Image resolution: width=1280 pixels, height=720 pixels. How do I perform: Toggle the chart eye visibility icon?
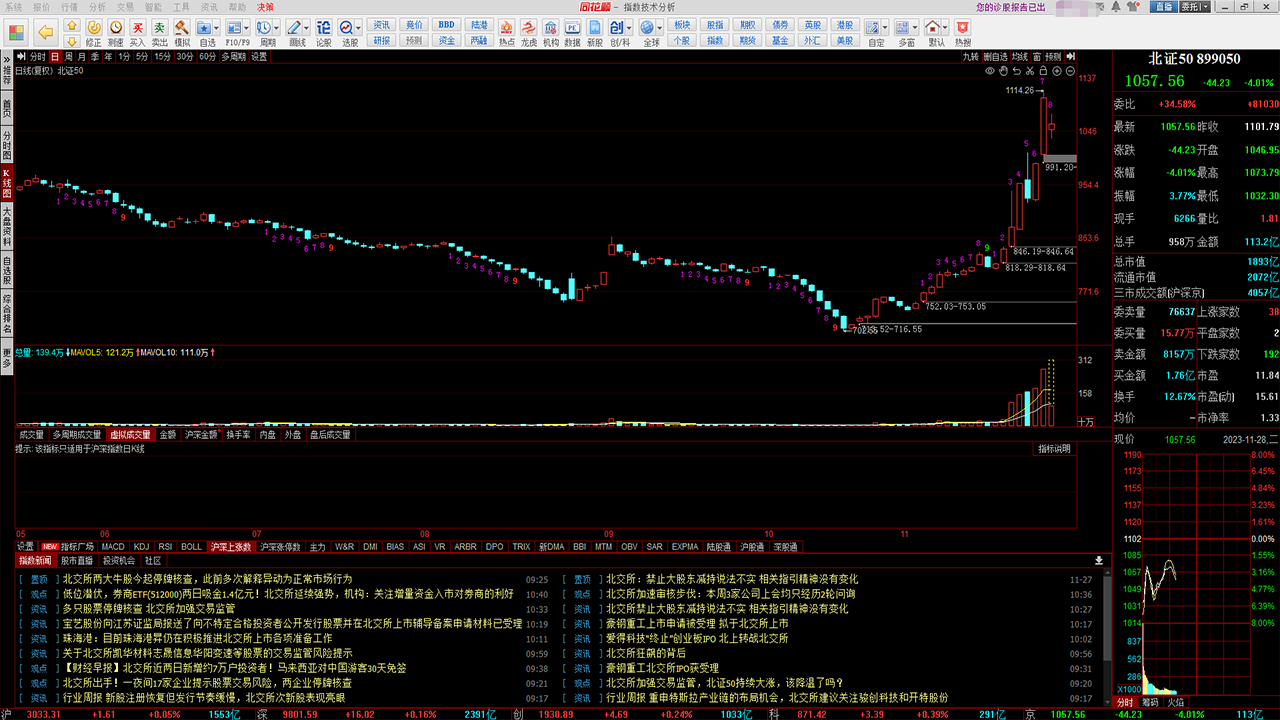pyautogui.click(x=990, y=71)
